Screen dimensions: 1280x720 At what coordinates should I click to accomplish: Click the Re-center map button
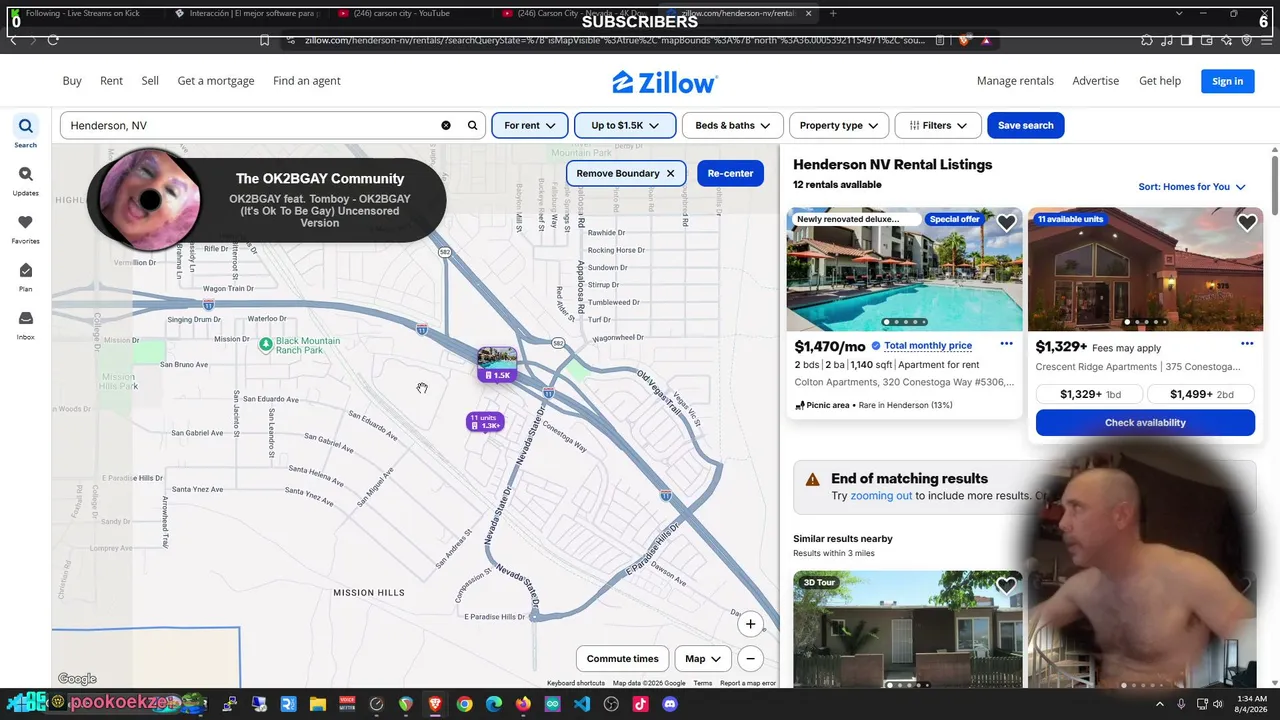tap(730, 173)
